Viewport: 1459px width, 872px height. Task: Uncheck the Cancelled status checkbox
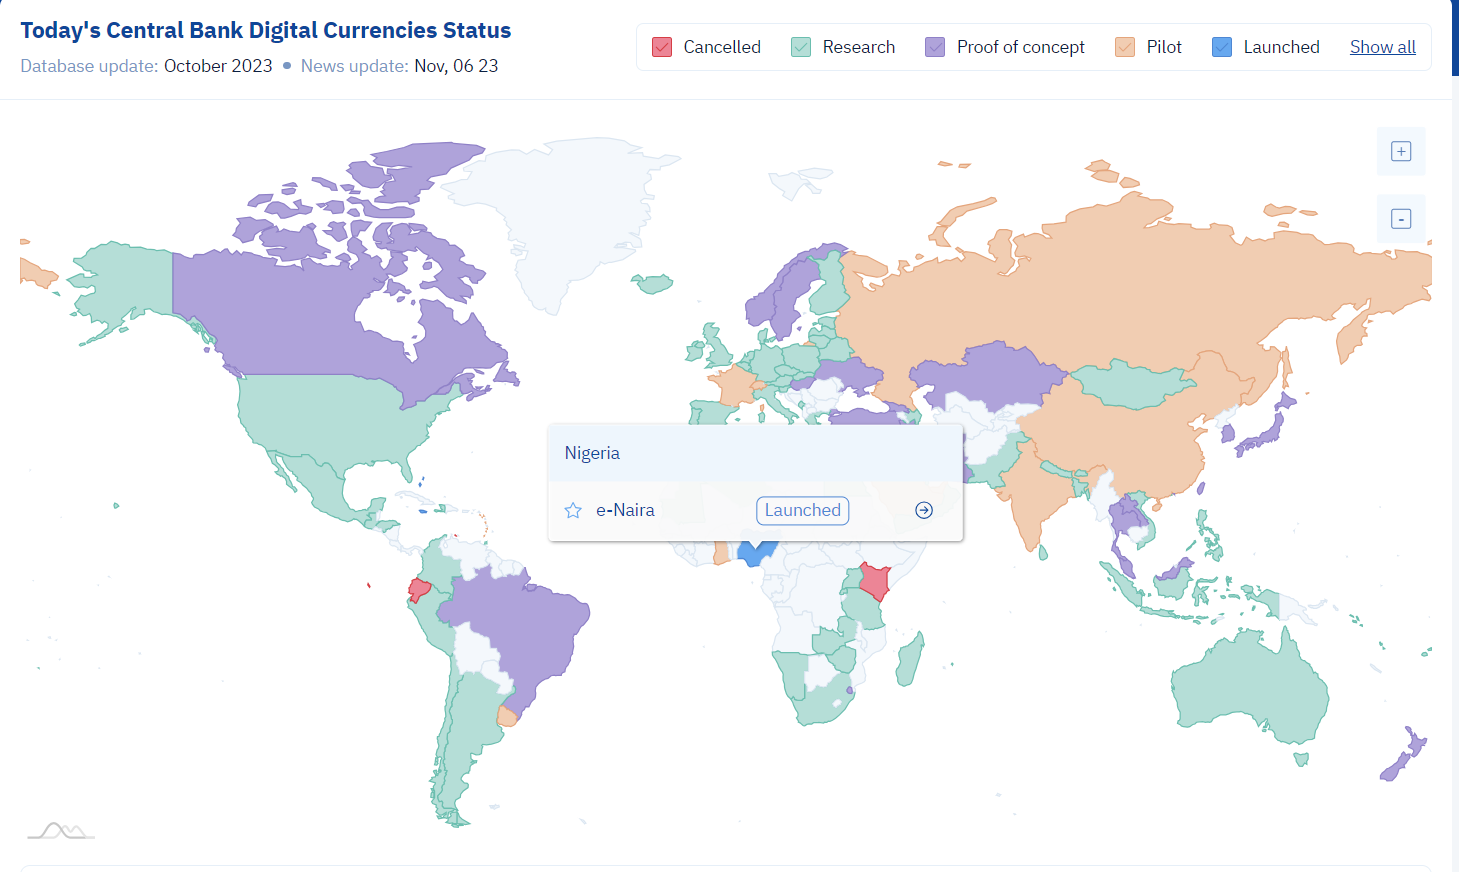[662, 47]
